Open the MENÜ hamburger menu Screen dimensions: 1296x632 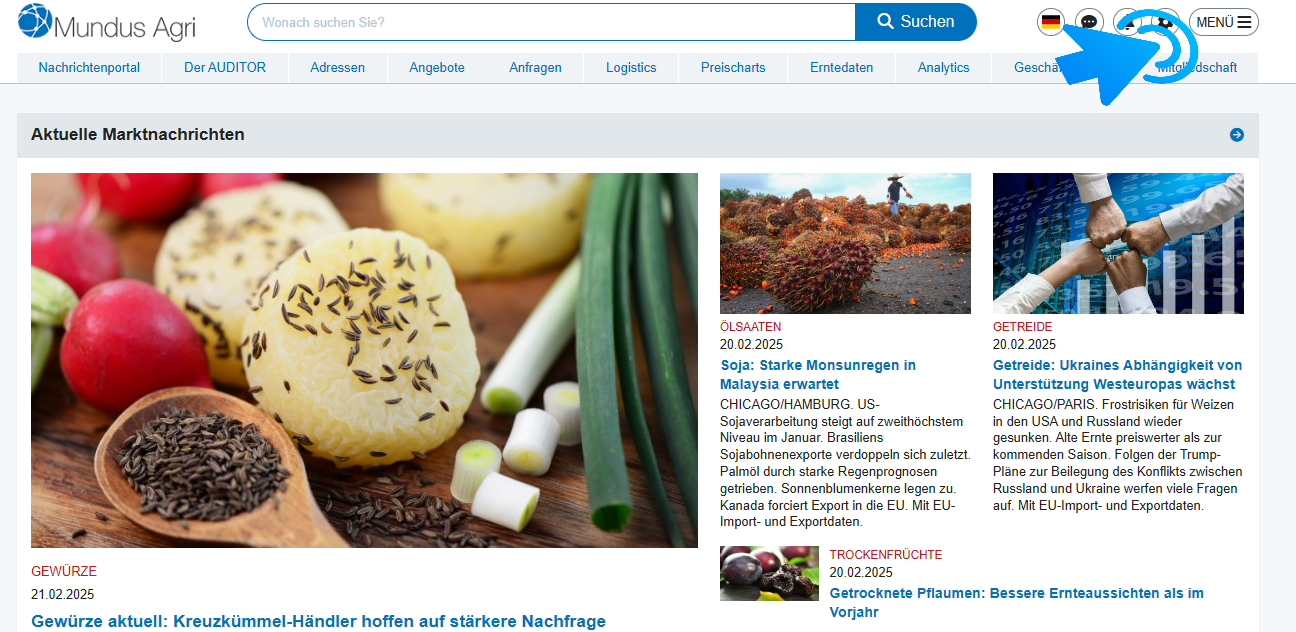(1224, 22)
